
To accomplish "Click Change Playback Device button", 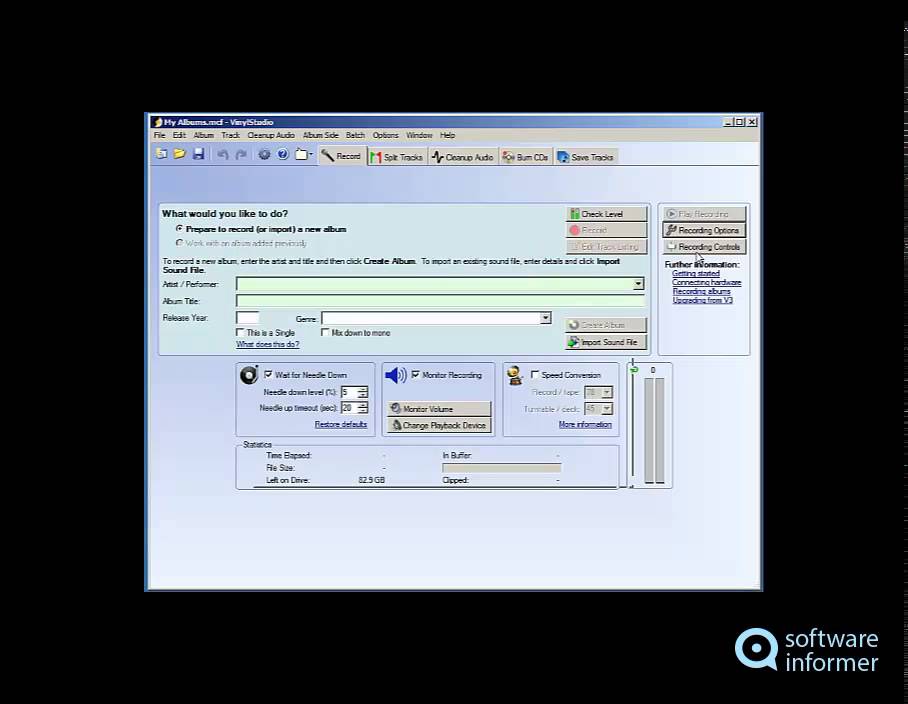I will [439, 425].
